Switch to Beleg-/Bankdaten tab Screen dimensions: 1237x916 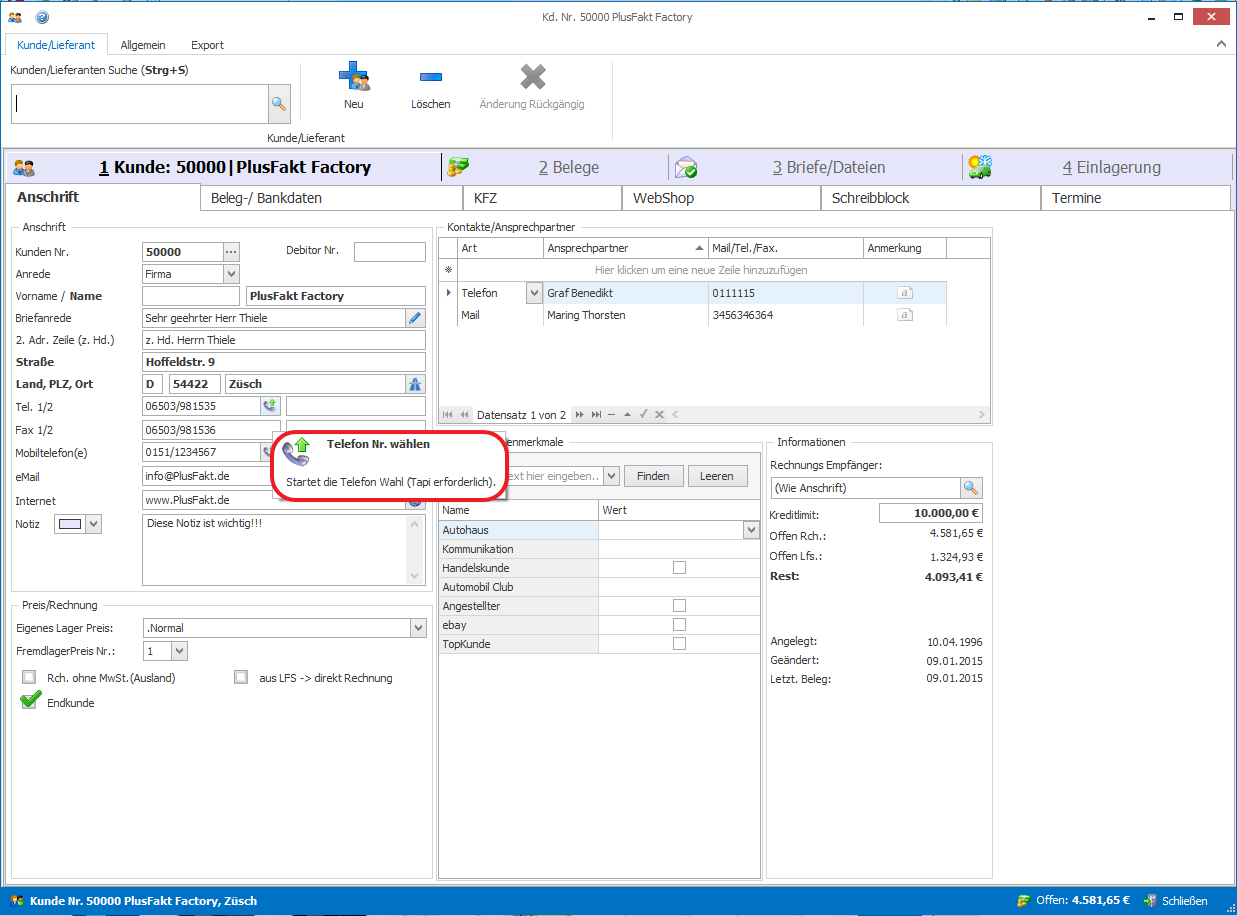[330, 198]
